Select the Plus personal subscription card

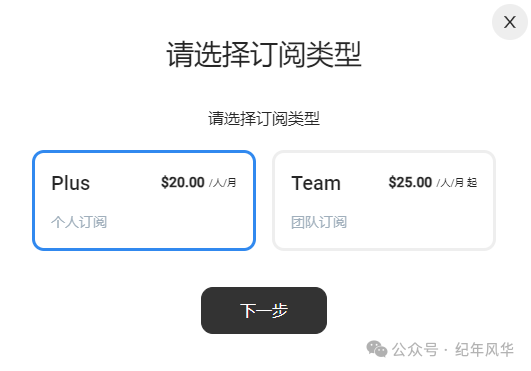tap(144, 200)
